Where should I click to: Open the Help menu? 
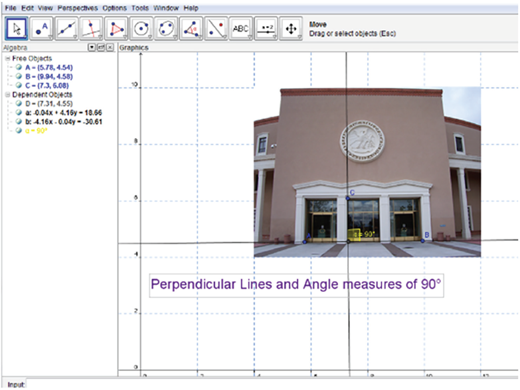pyautogui.click(x=191, y=8)
